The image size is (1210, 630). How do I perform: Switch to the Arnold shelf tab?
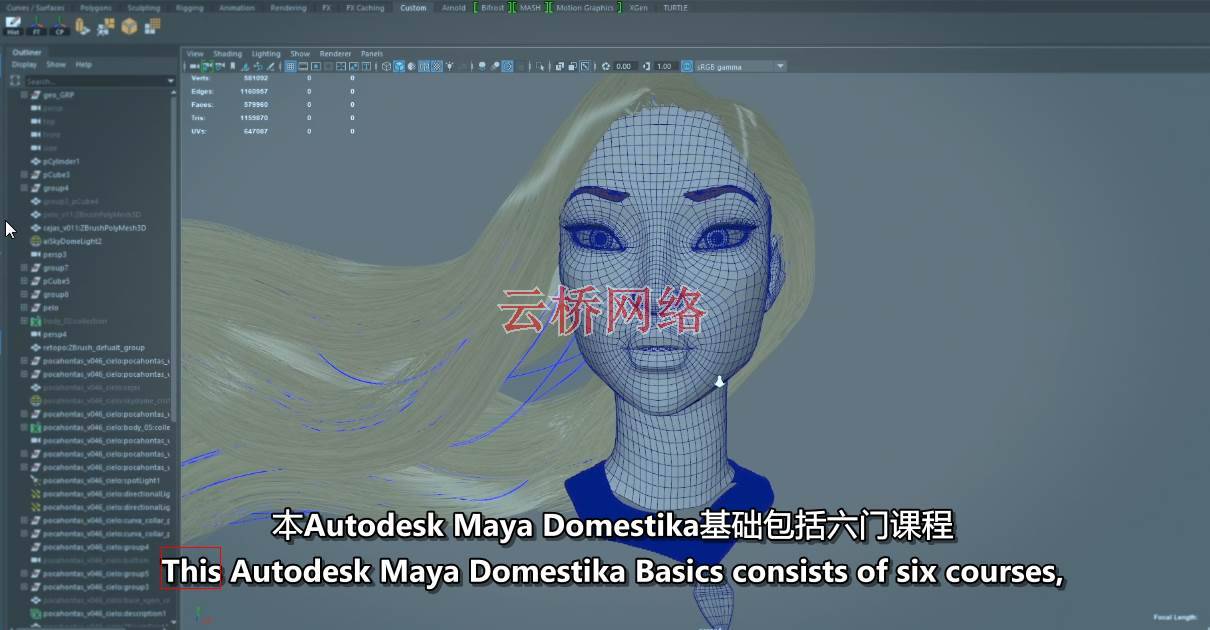click(452, 7)
